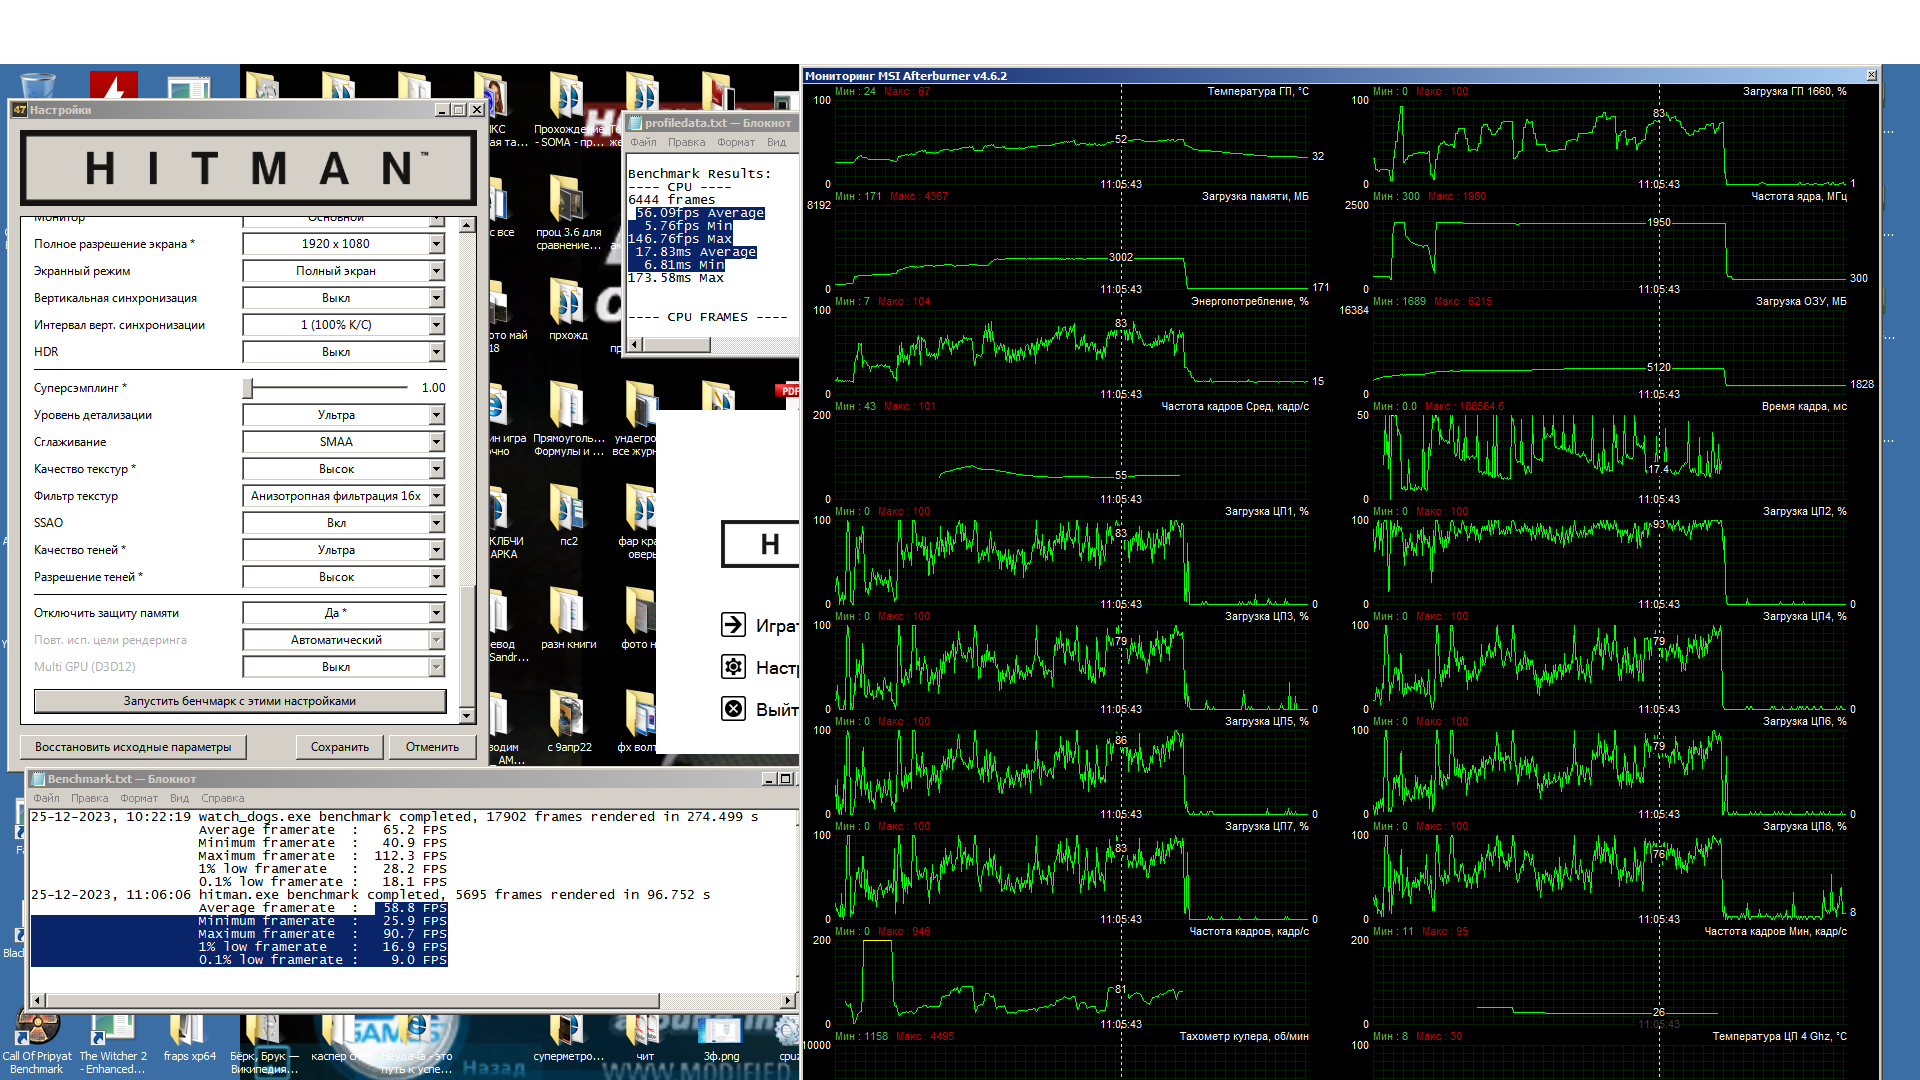Open the fraps xp64 folder

pyautogui.click(x=189, y=1032)
